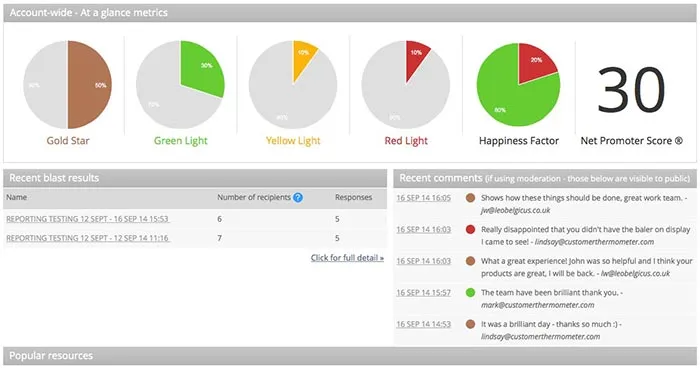Click the Number of recipients column header
Image resolution: width=700 pixels, height=369 pixels.
tap(254, 197)
